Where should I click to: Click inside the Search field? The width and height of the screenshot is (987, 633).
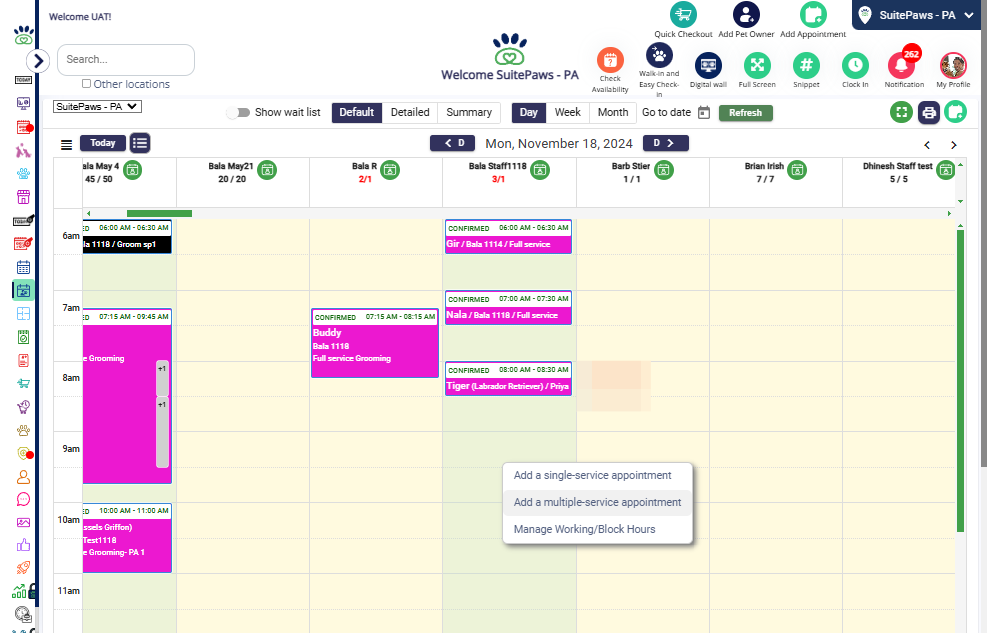click(126, 60)
